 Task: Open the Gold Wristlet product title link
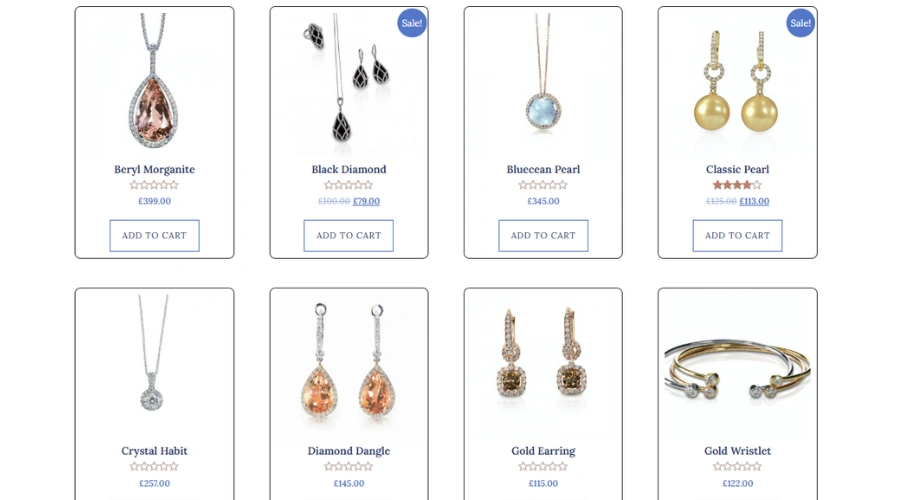pos(738,451)
